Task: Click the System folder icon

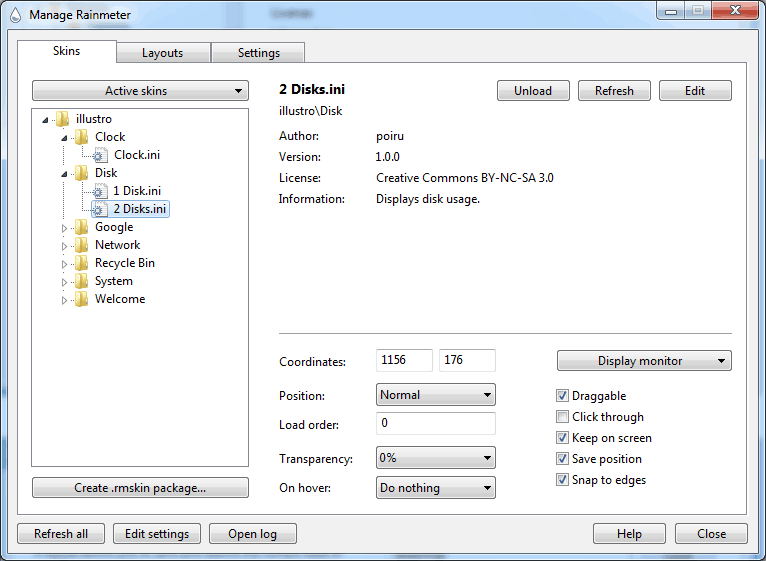Action: [x=81, y=281]
